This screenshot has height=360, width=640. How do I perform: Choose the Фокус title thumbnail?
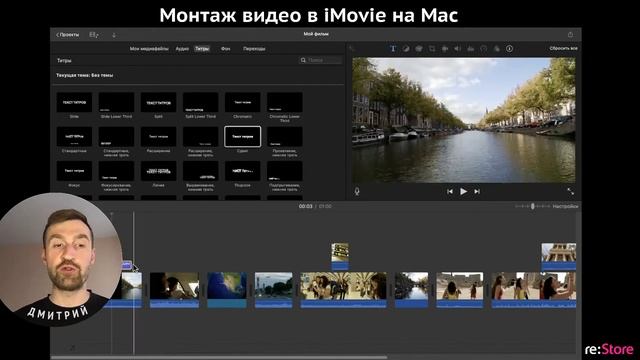point(74,171)
